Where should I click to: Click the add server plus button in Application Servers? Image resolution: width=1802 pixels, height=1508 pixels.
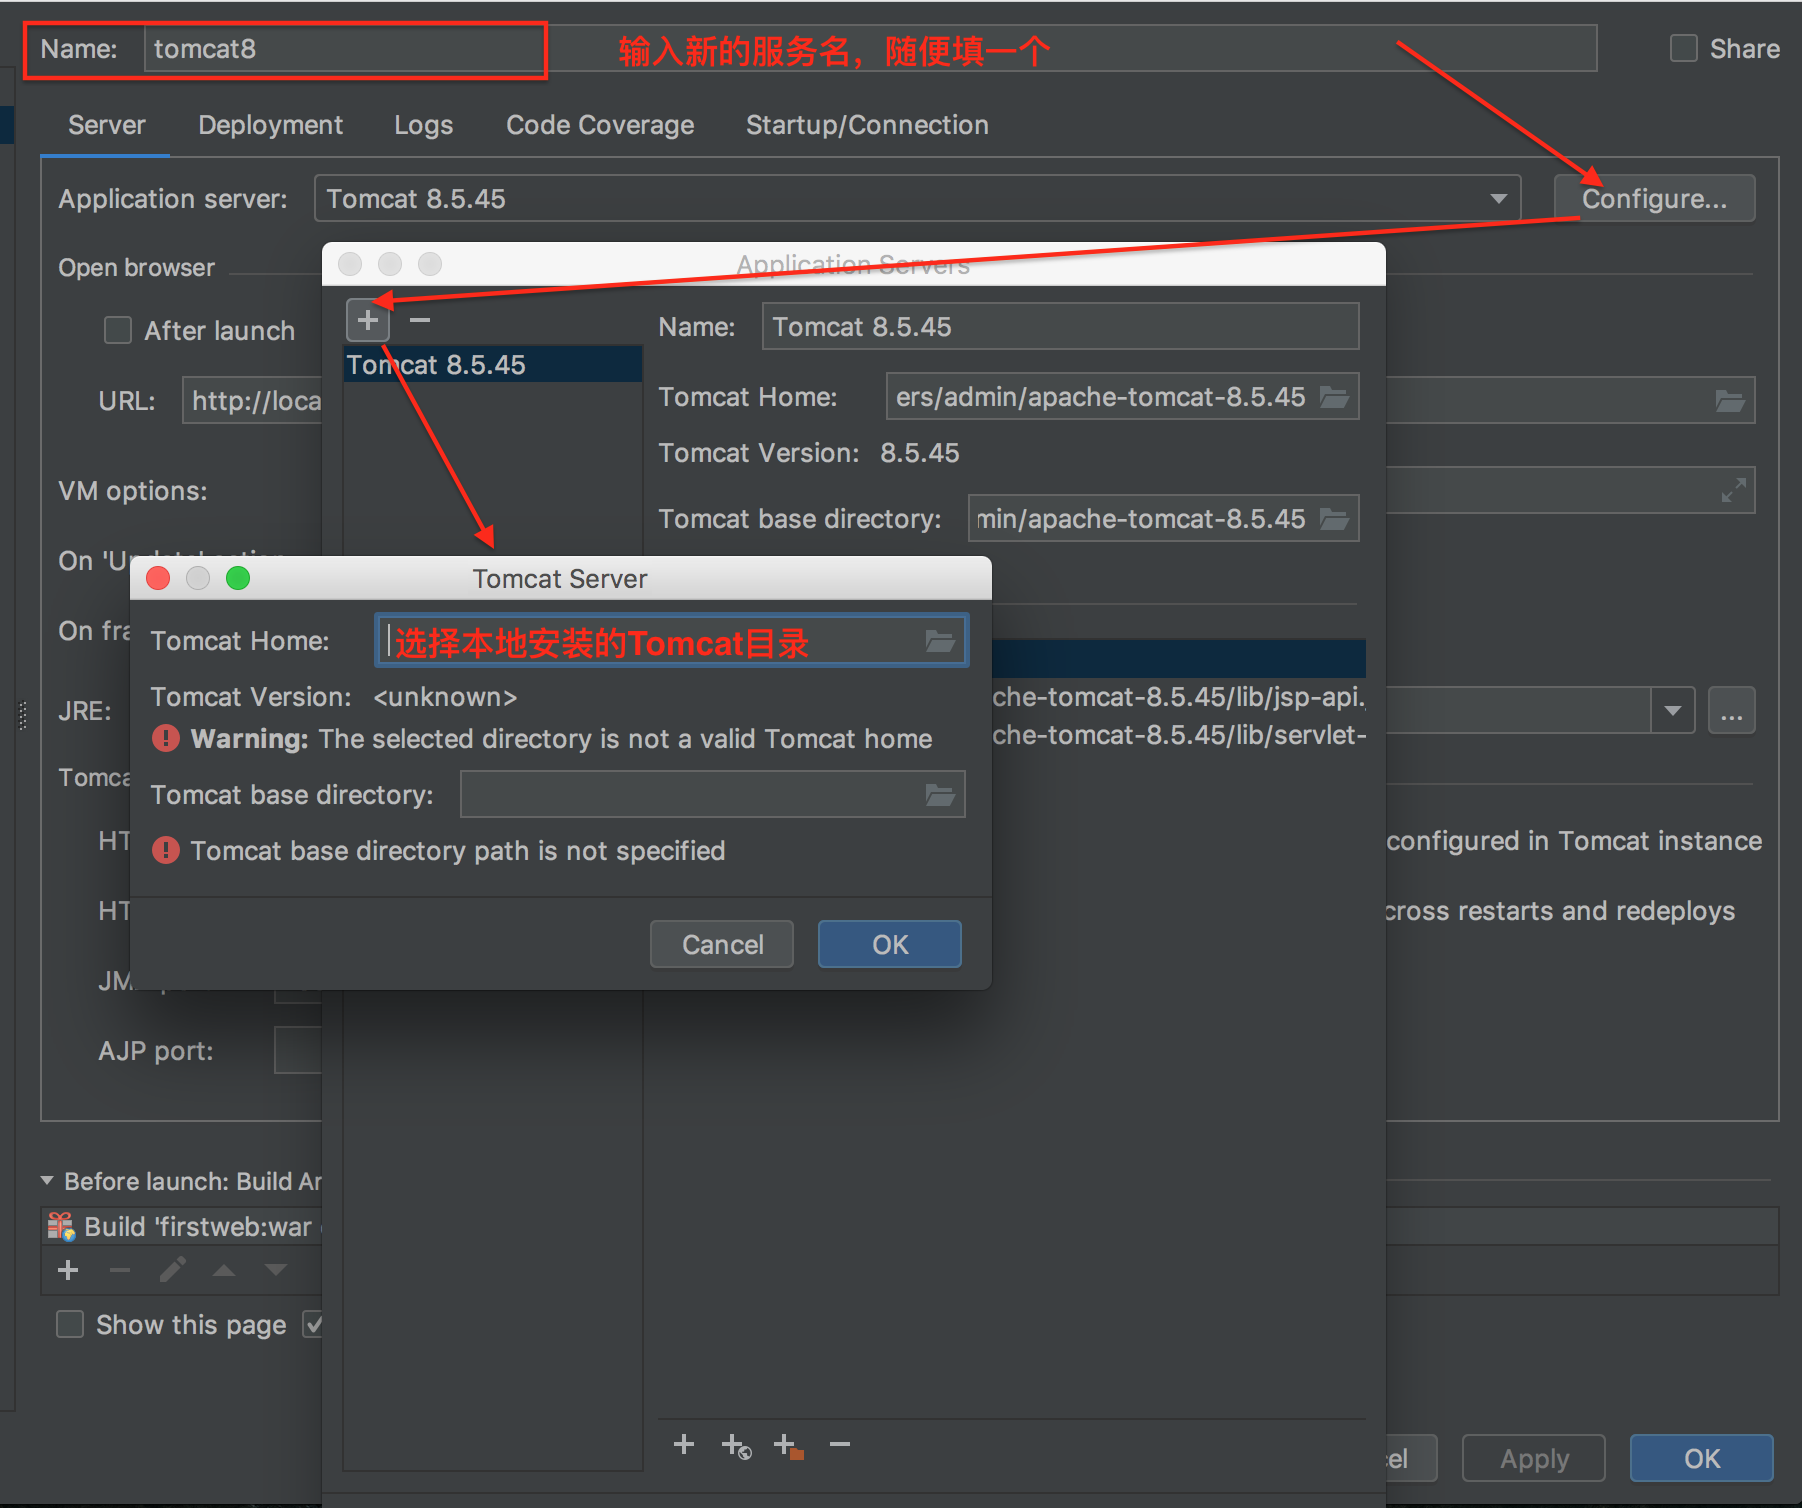pos(368,321)
